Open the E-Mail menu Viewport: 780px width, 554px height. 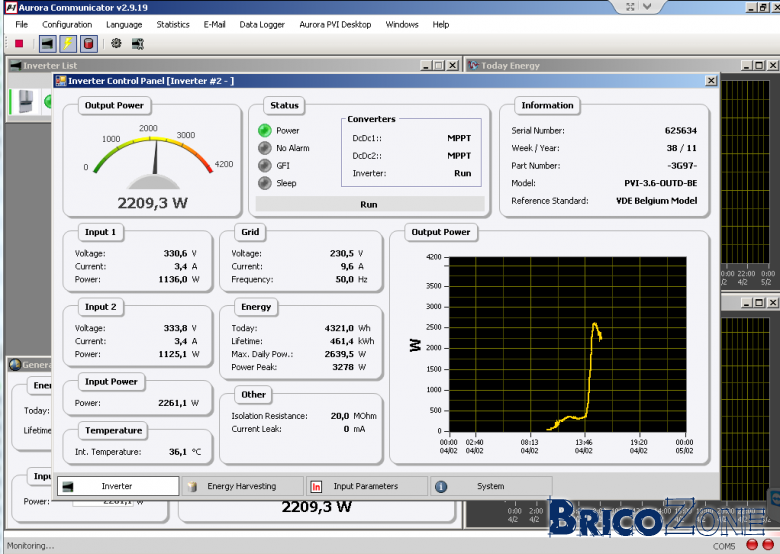pos(214,24)
